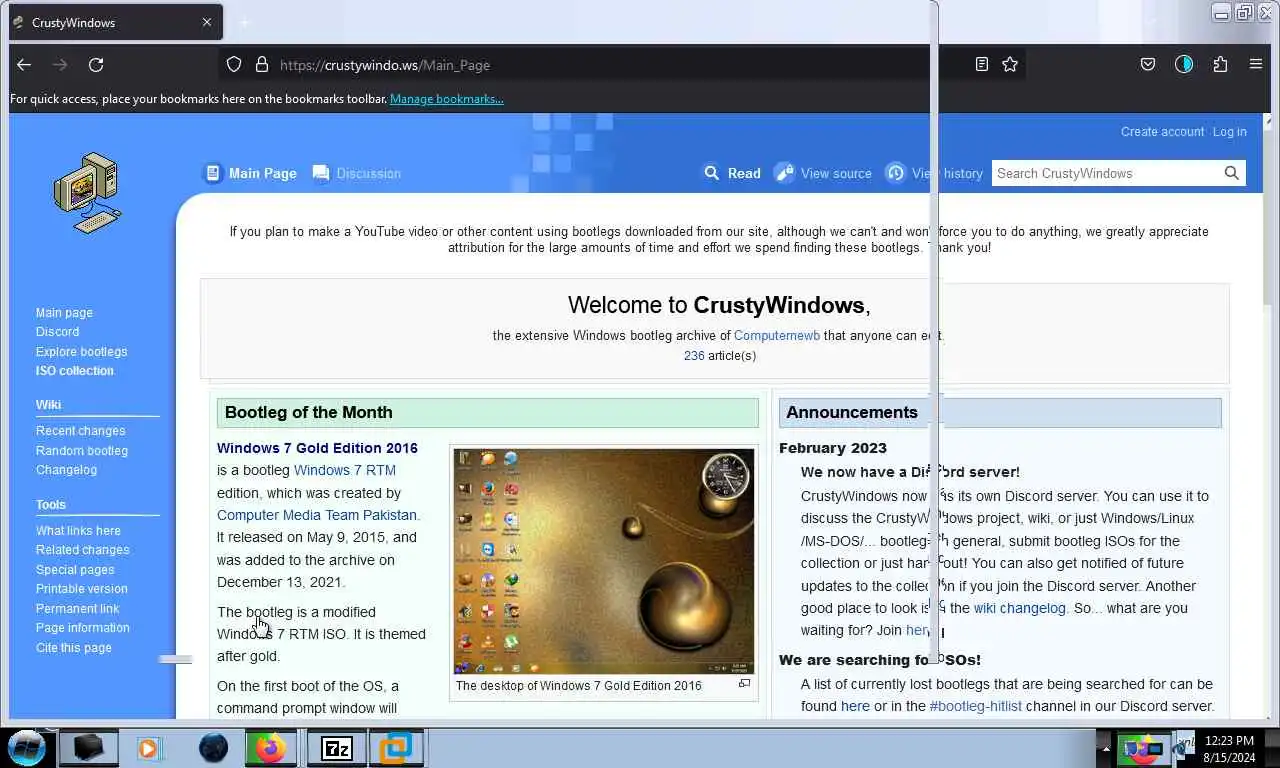Reload the page with the refresh icon
Image resolution: width=1280 pixels, height=768 pixels.
tap(96, 65)
